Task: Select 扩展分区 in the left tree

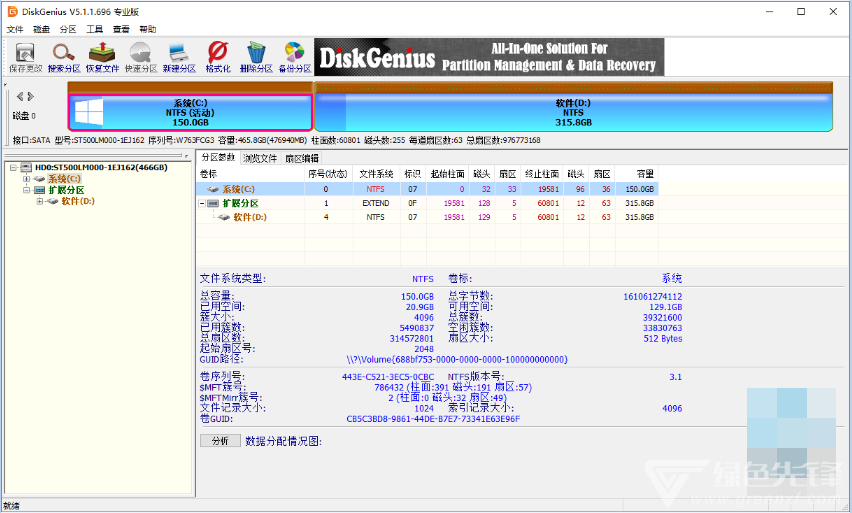Action: 66,190
